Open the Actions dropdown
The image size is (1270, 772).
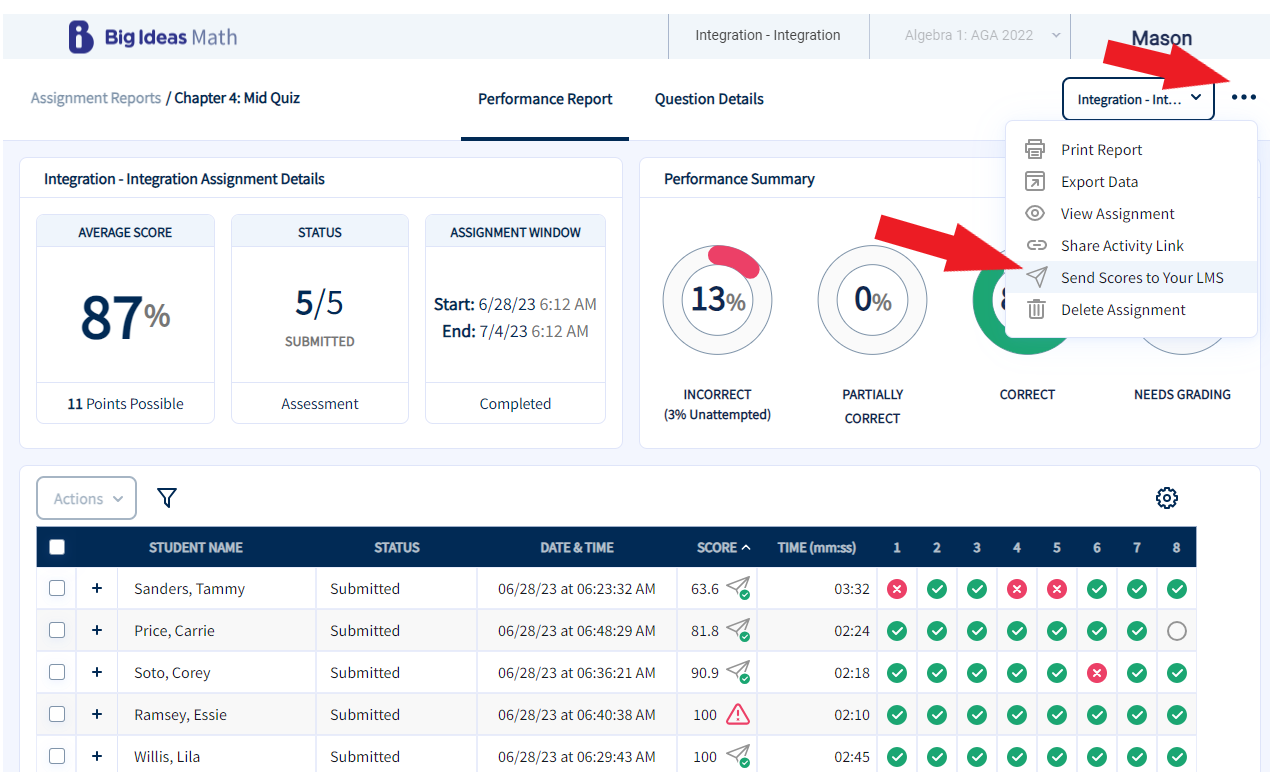(x=87, y=498)
